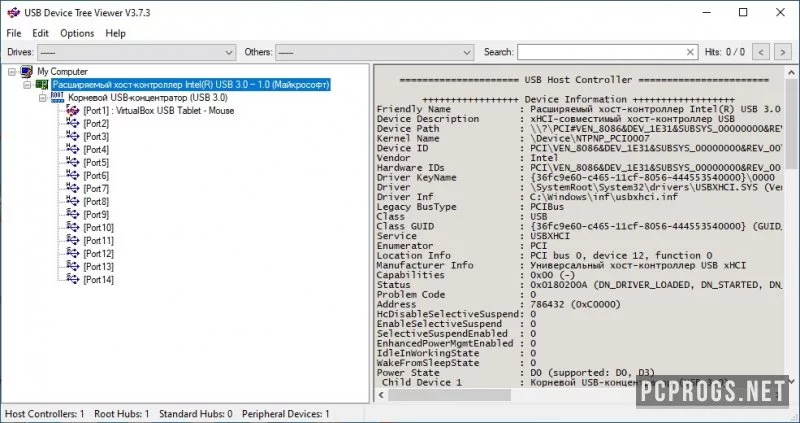Select the [Port2] tree entry
The width and height of the screenshot is (800, 423).
(x=96, y=123)
